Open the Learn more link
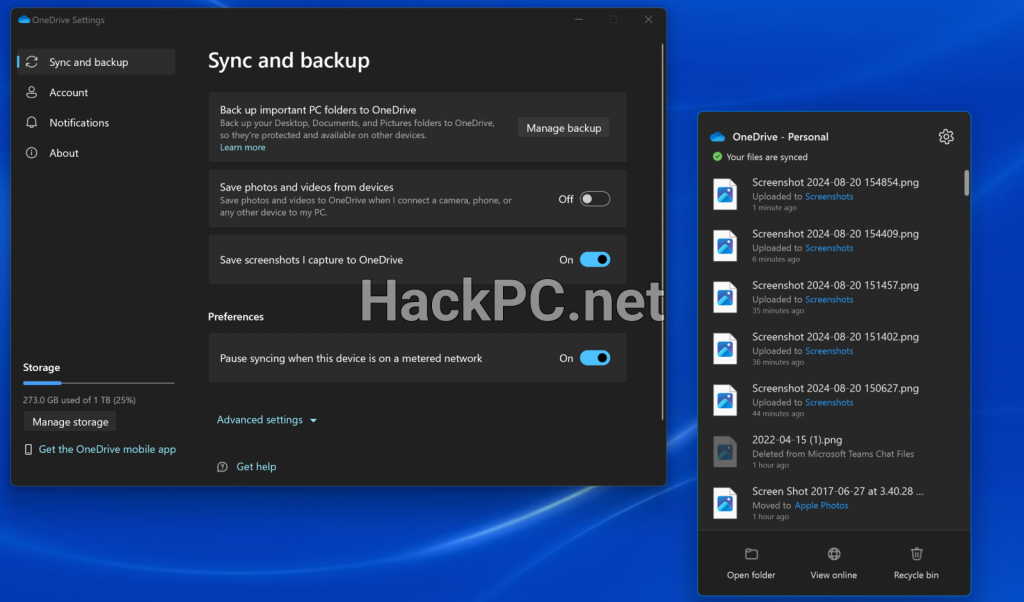Screen dimensions: 1024x602 (242, 148)
